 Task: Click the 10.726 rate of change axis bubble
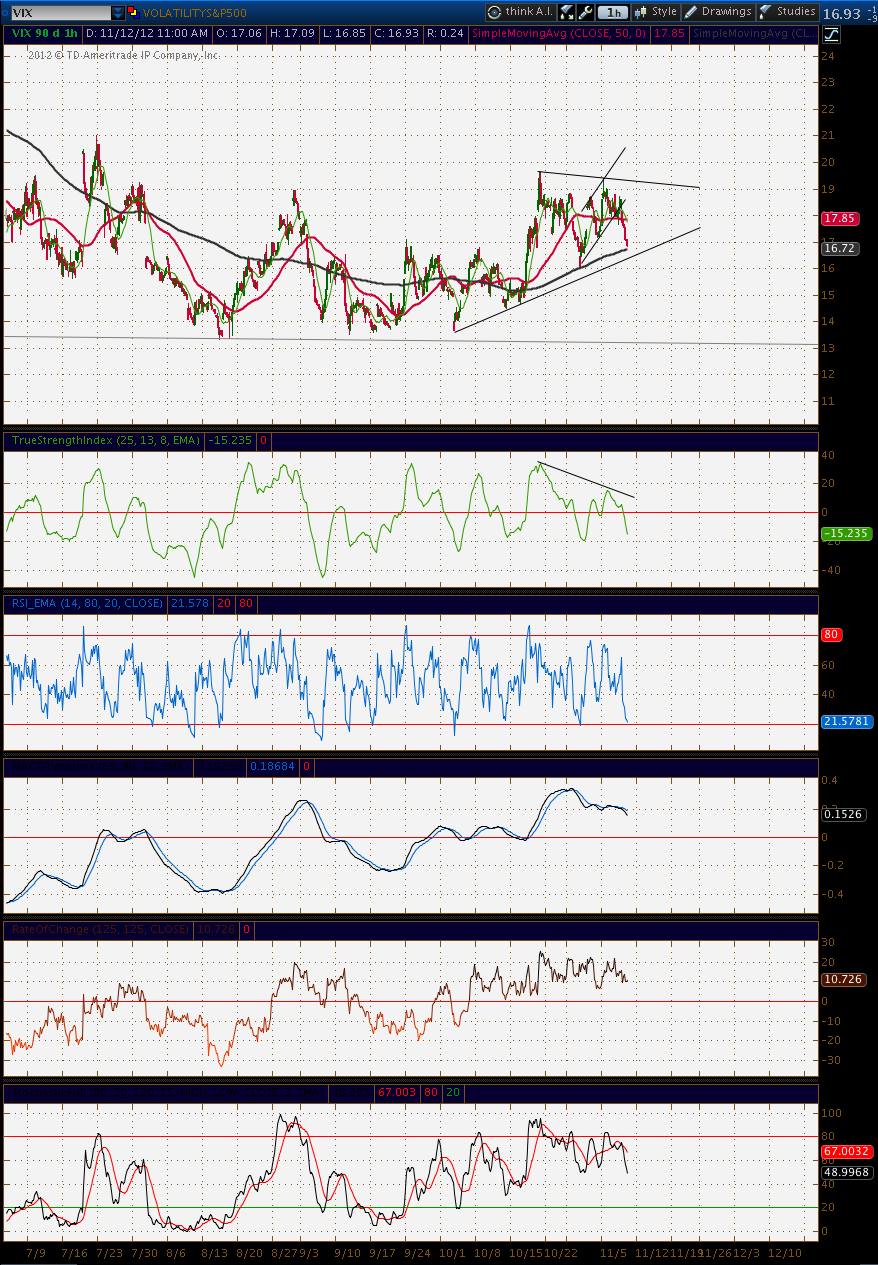pyautogui.click(x=842, y=980)
